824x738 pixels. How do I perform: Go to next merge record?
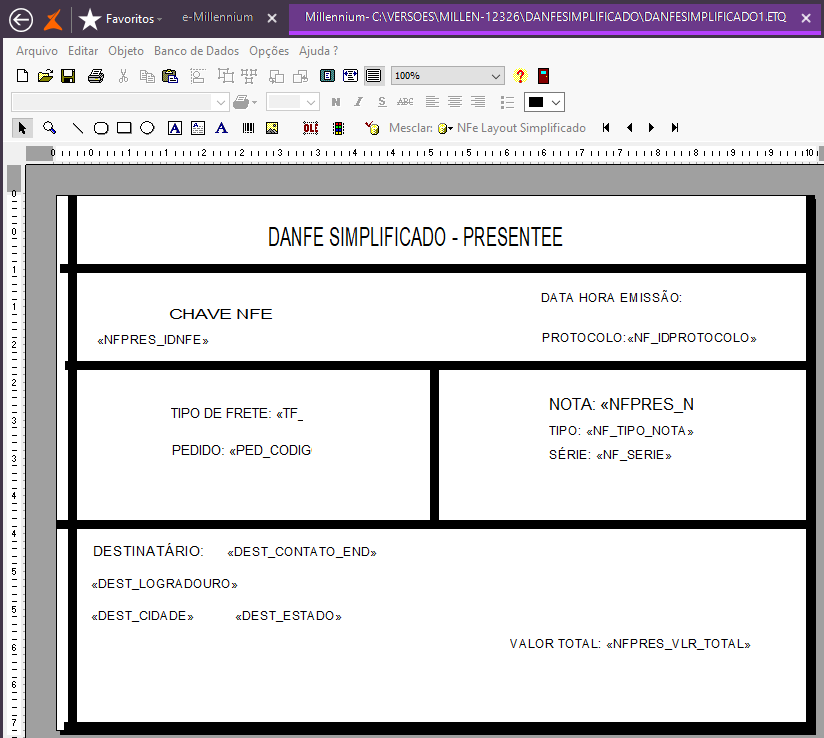tap(652, 128)
